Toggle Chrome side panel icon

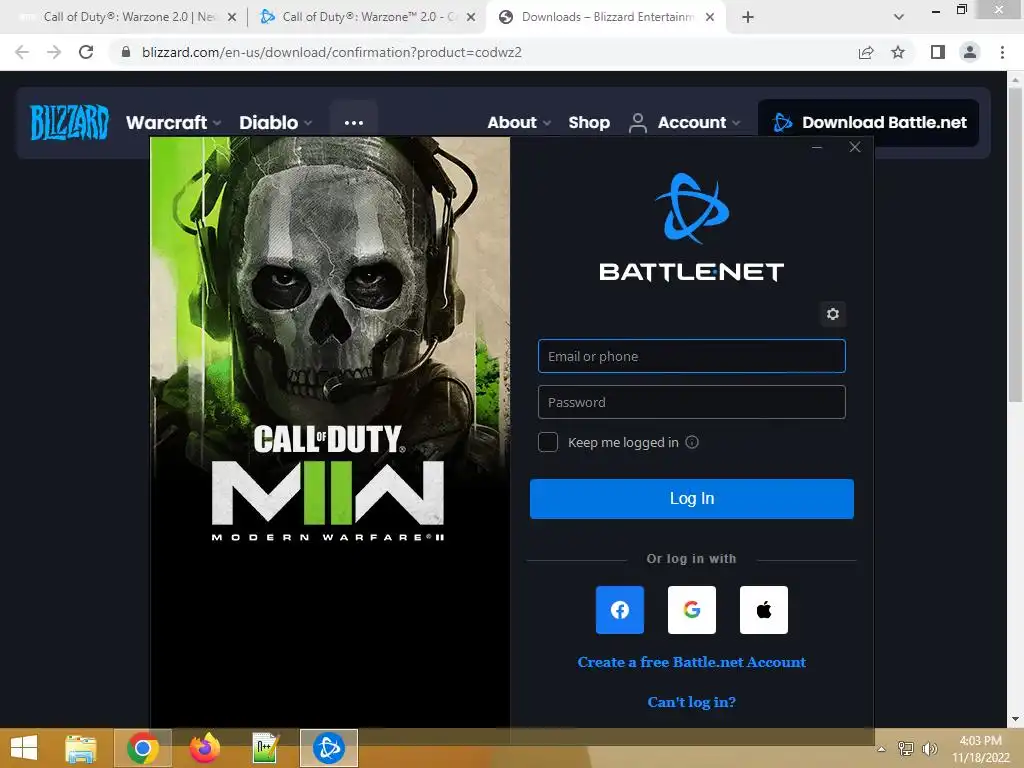click(938, 52)
